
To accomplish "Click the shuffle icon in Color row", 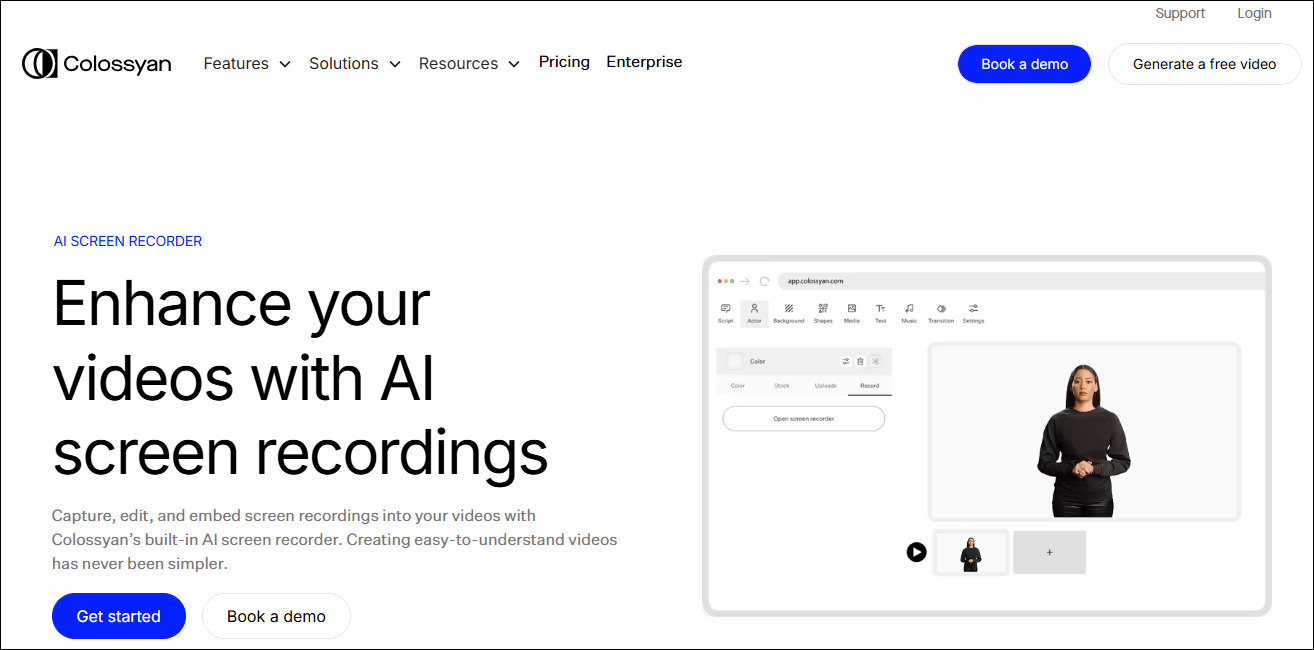I will (875, 361).
